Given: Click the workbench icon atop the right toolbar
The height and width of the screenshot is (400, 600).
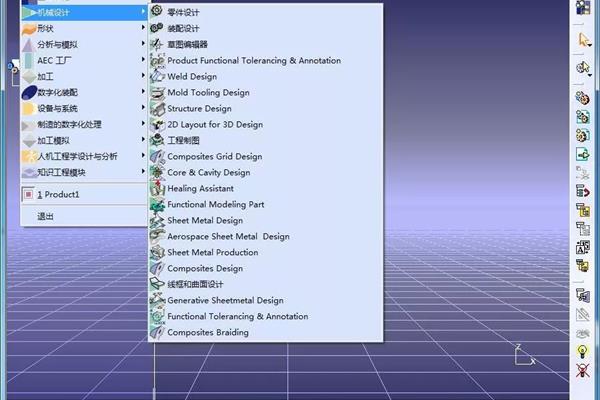Looking at the screenshot, I should click(583, 8).
